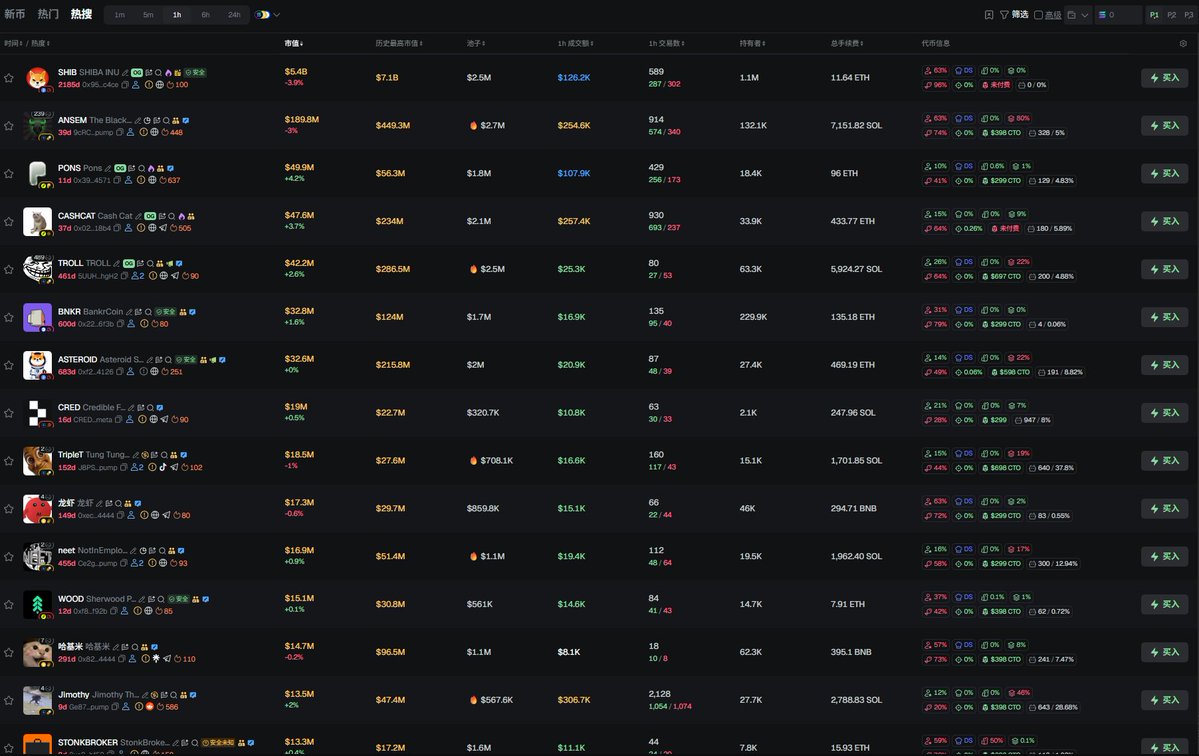Buy SHIB with the 买入 button
This screenshot has width=1199, height=756.
tap(1164, 78)
